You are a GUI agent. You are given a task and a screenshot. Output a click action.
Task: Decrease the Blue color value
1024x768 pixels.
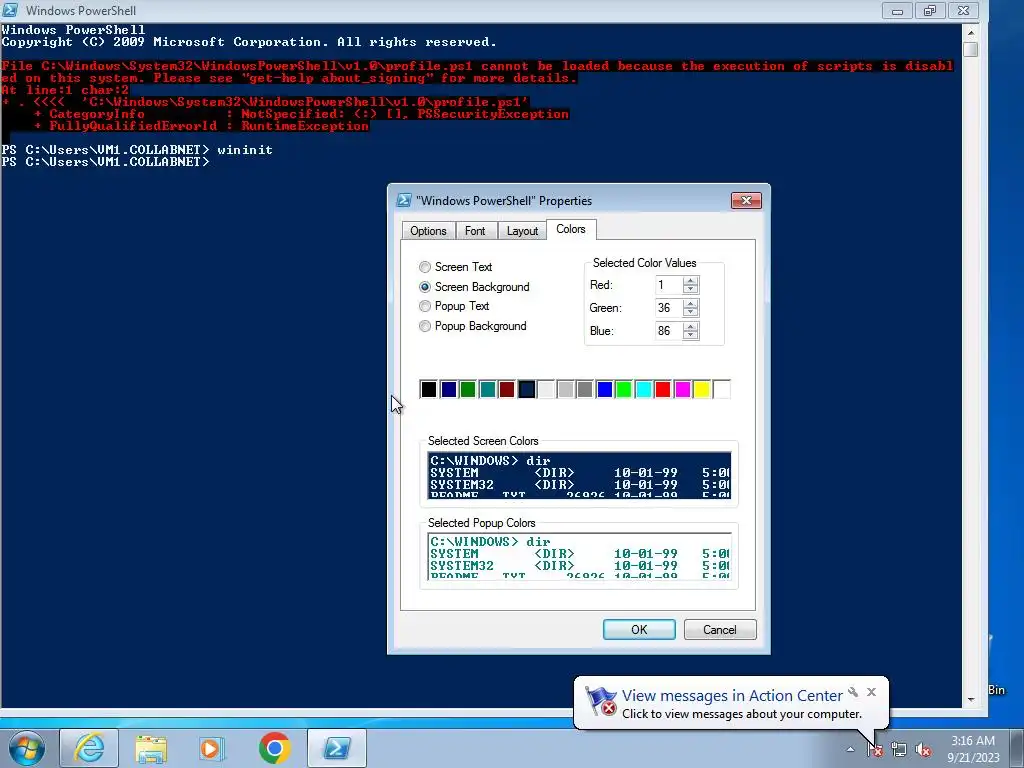tap(690, 335)
